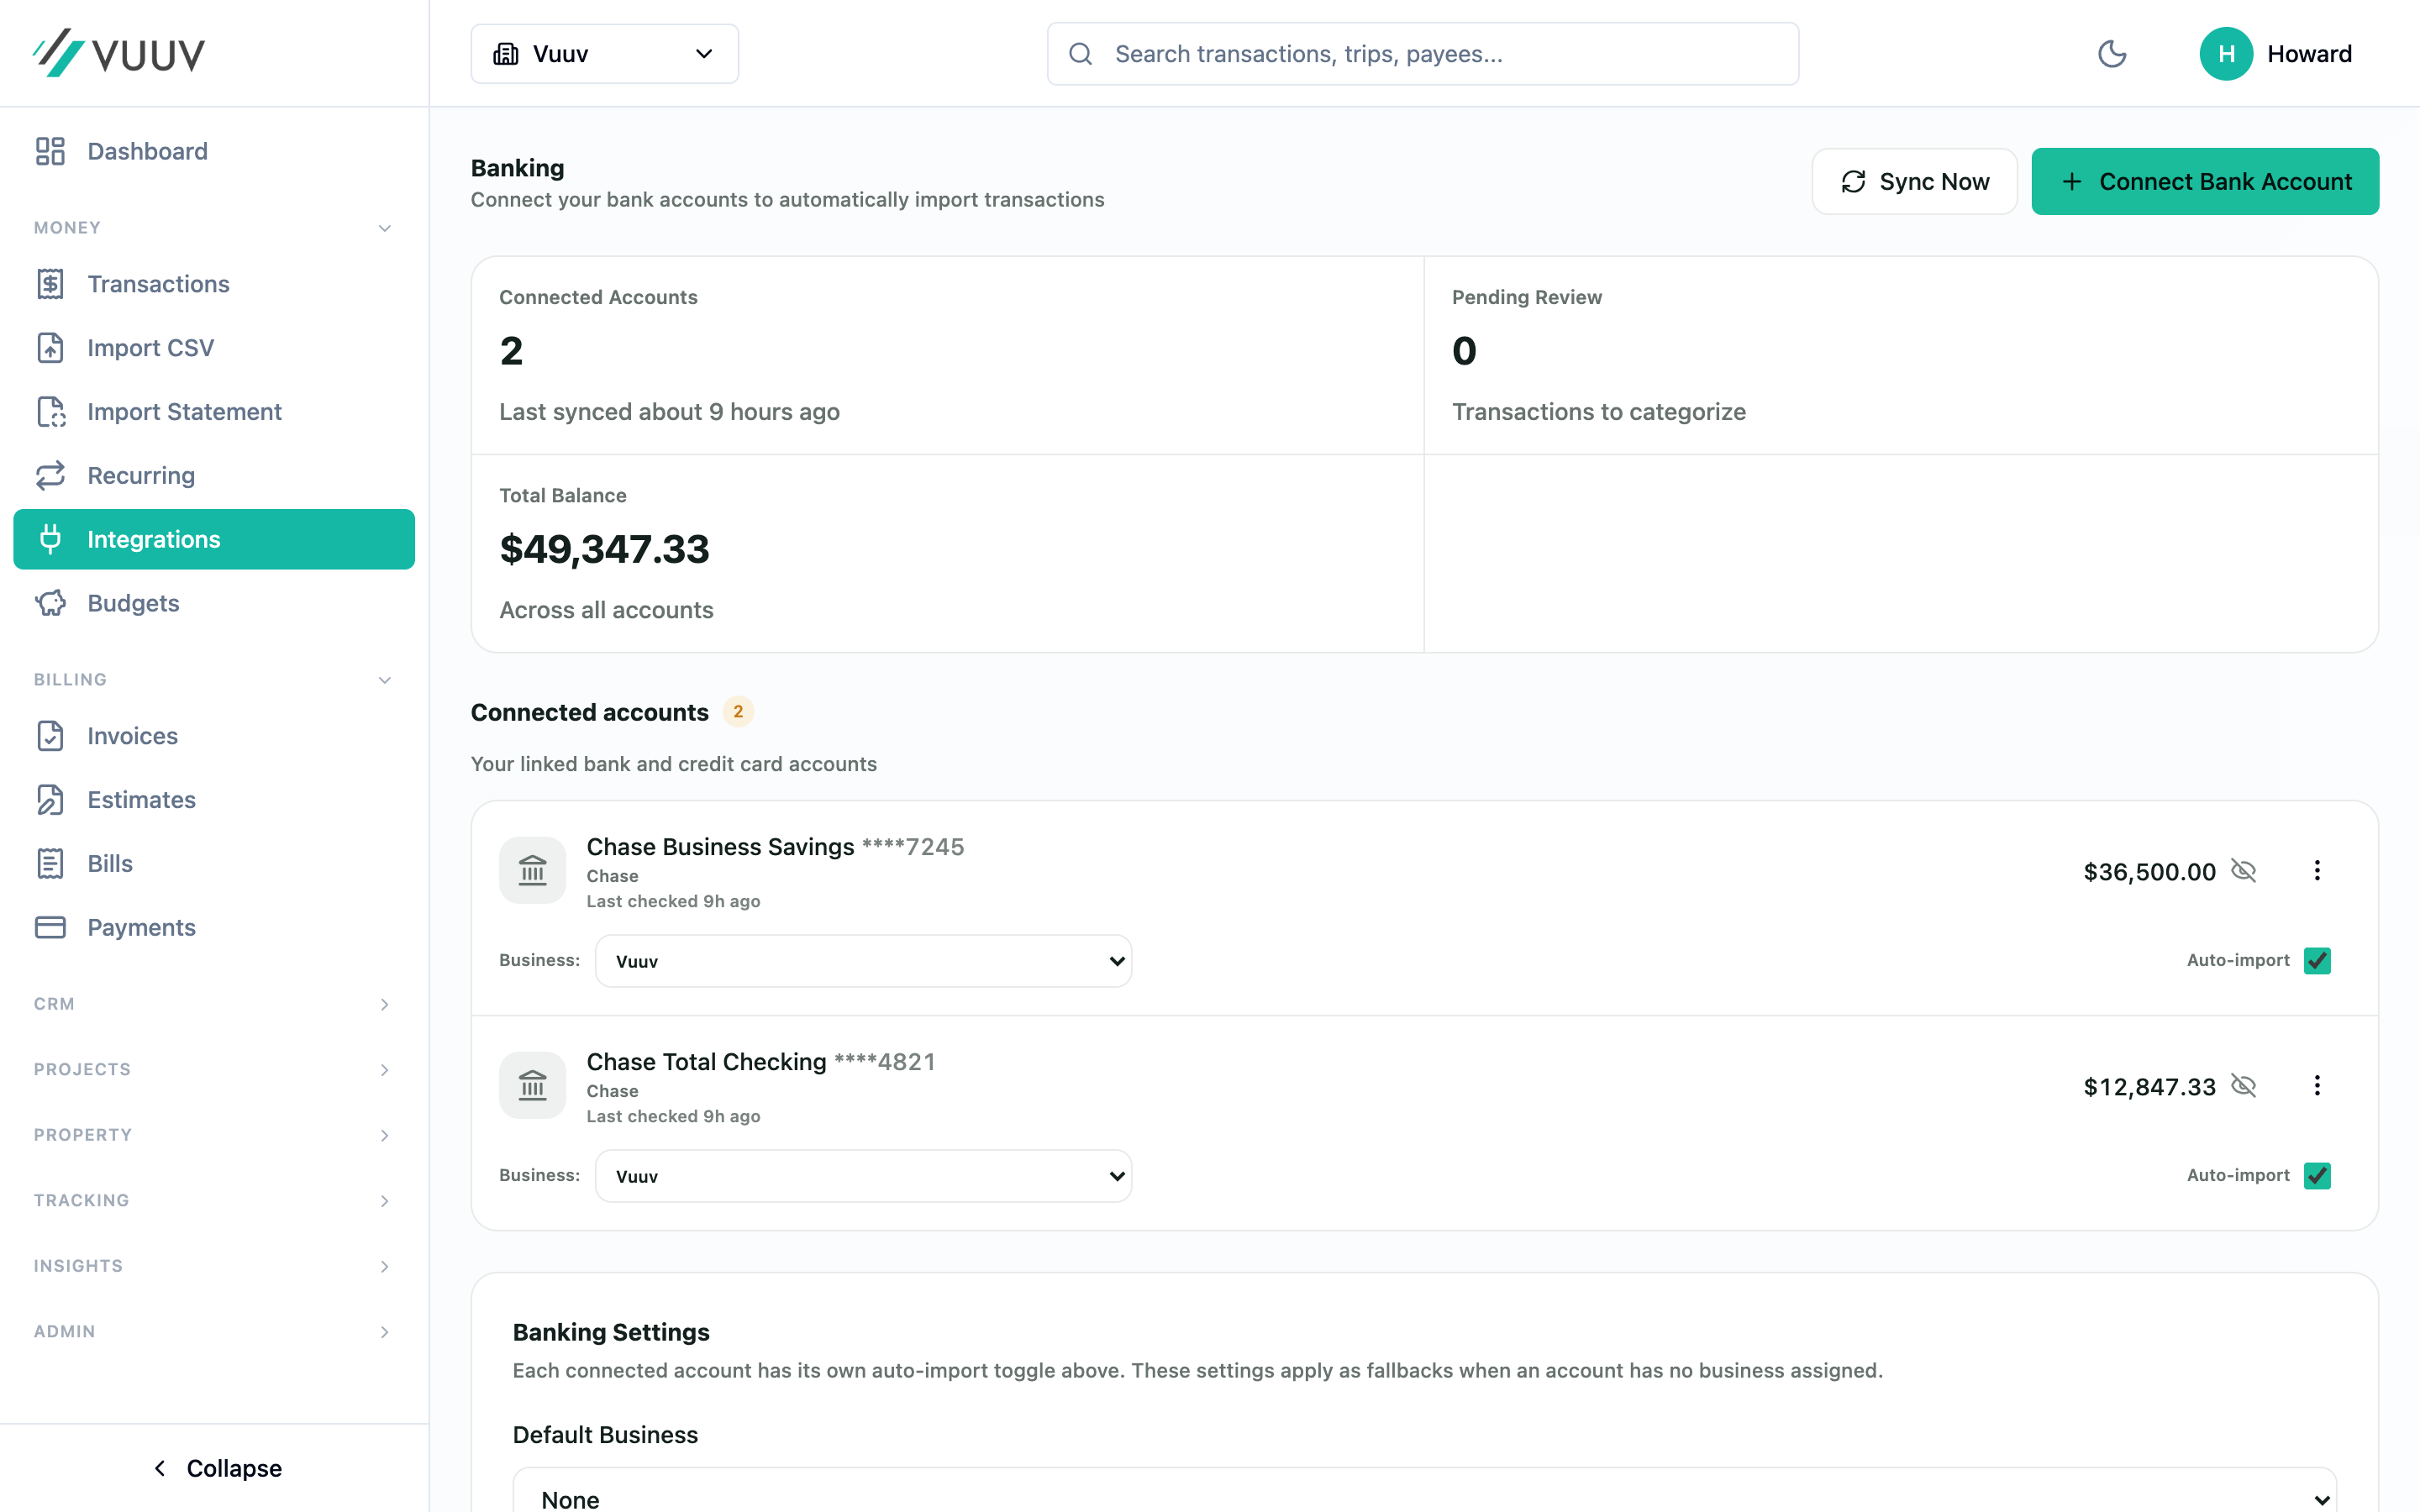Click the Transactions receipt icon
This screenshot has height=1512, width=2420.
point(50,284)
